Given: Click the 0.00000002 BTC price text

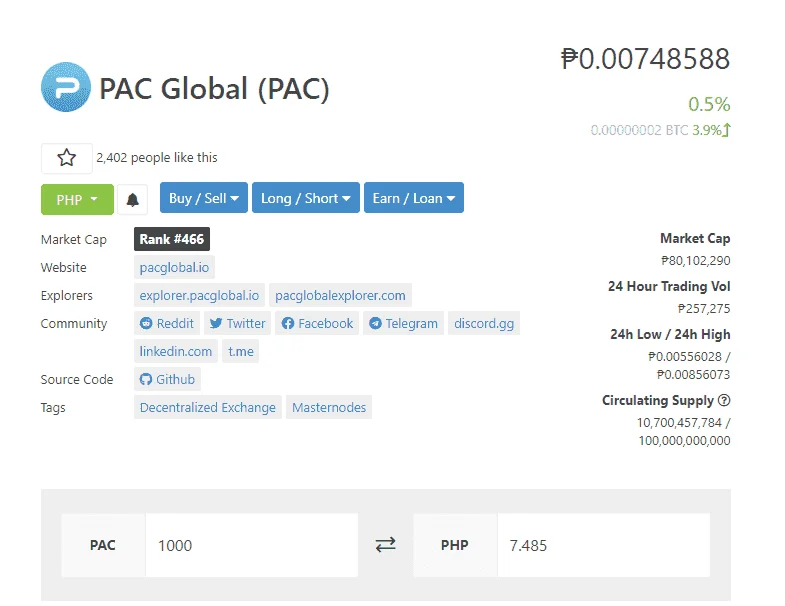Looking at the screenshot, I should click(x=639, y=130).
